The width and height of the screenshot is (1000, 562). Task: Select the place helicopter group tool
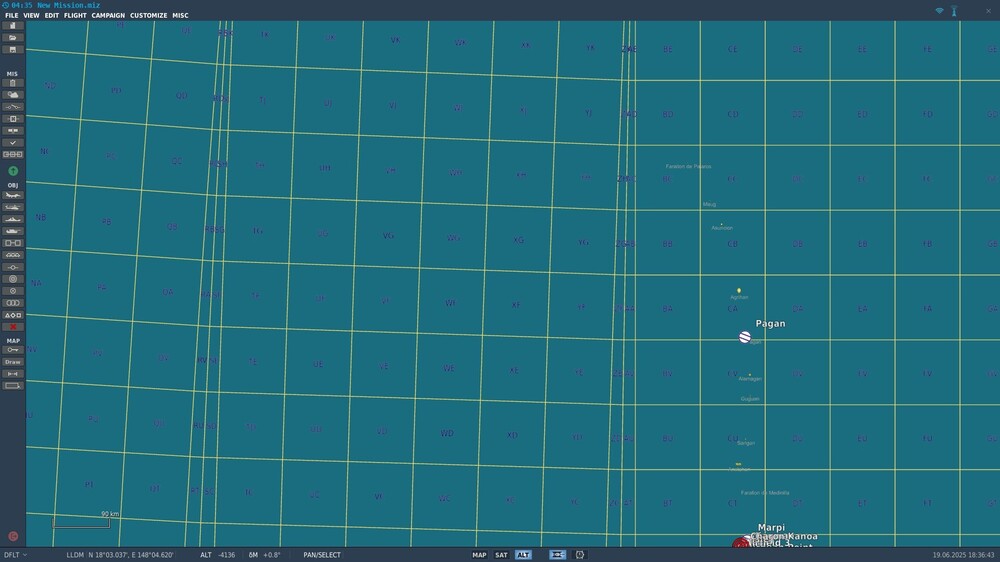pos(13,207)
